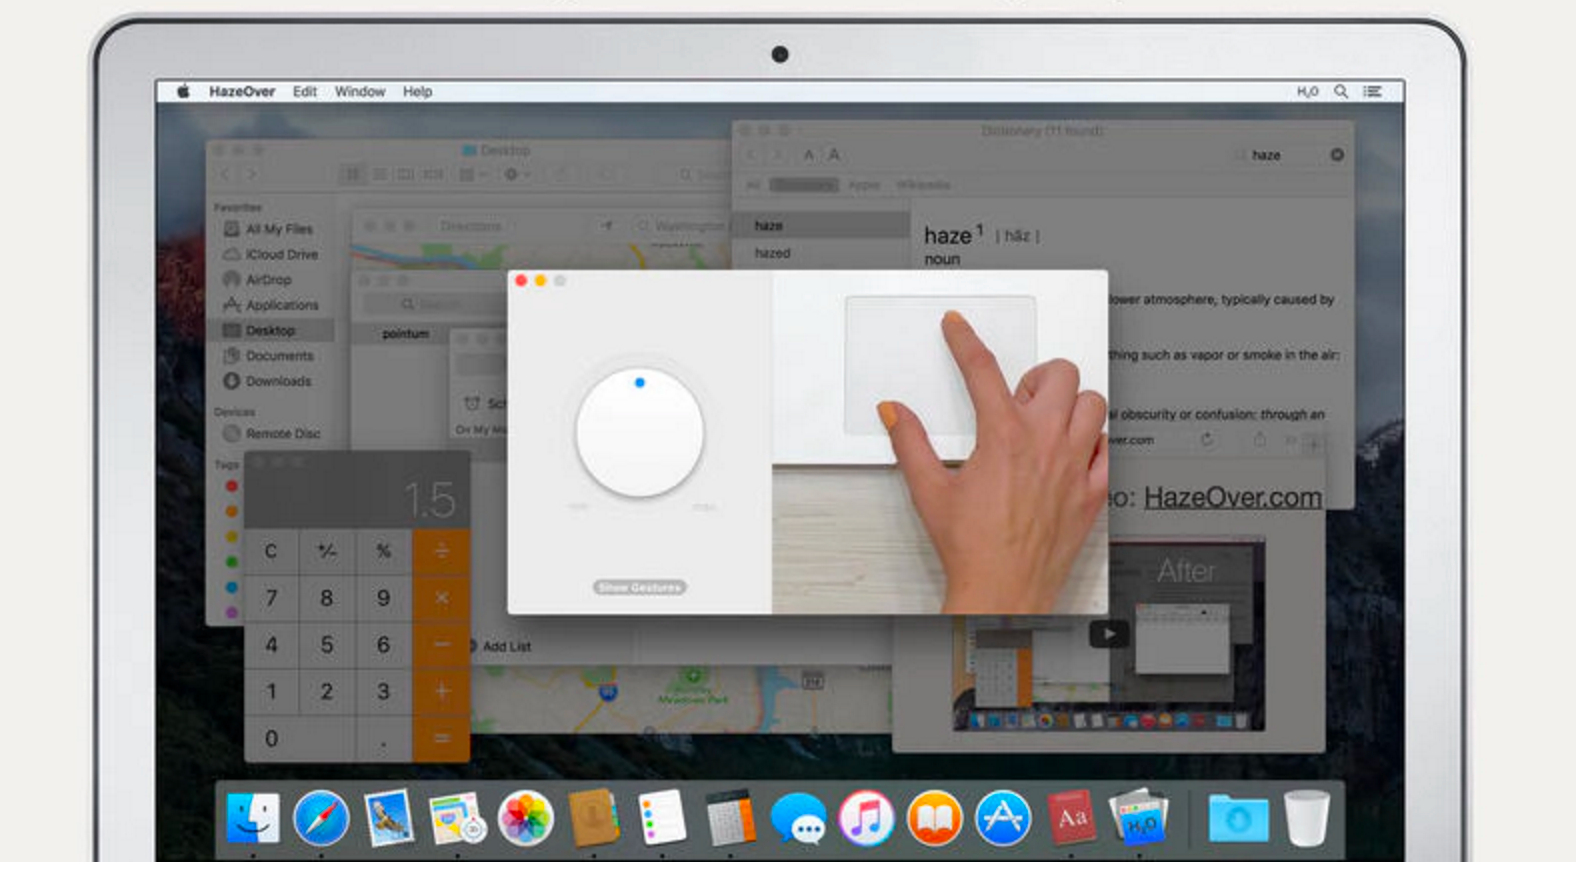
Task: Select list view in Finder toolbar
Action: click(380, 174)
